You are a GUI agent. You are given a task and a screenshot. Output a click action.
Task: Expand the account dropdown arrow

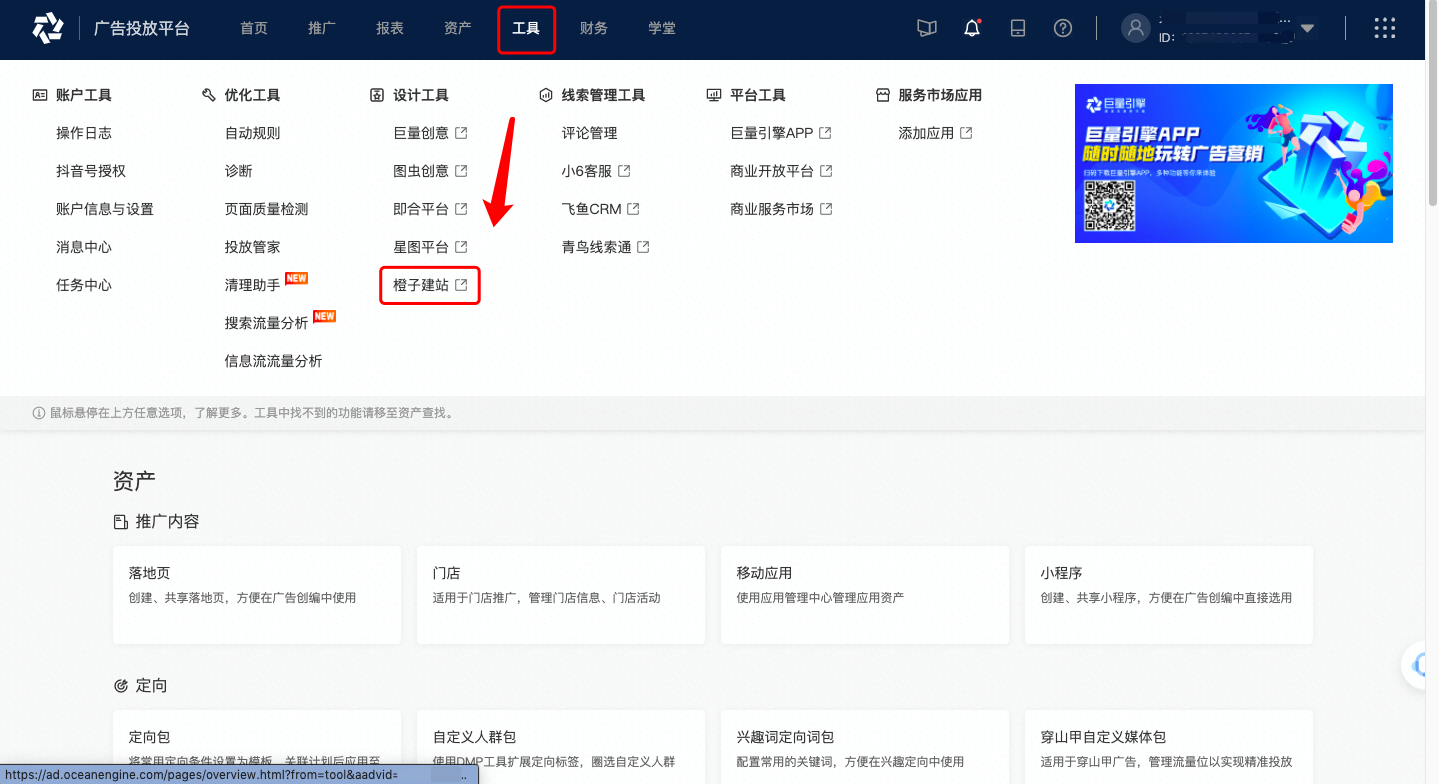pos(1308,30)
